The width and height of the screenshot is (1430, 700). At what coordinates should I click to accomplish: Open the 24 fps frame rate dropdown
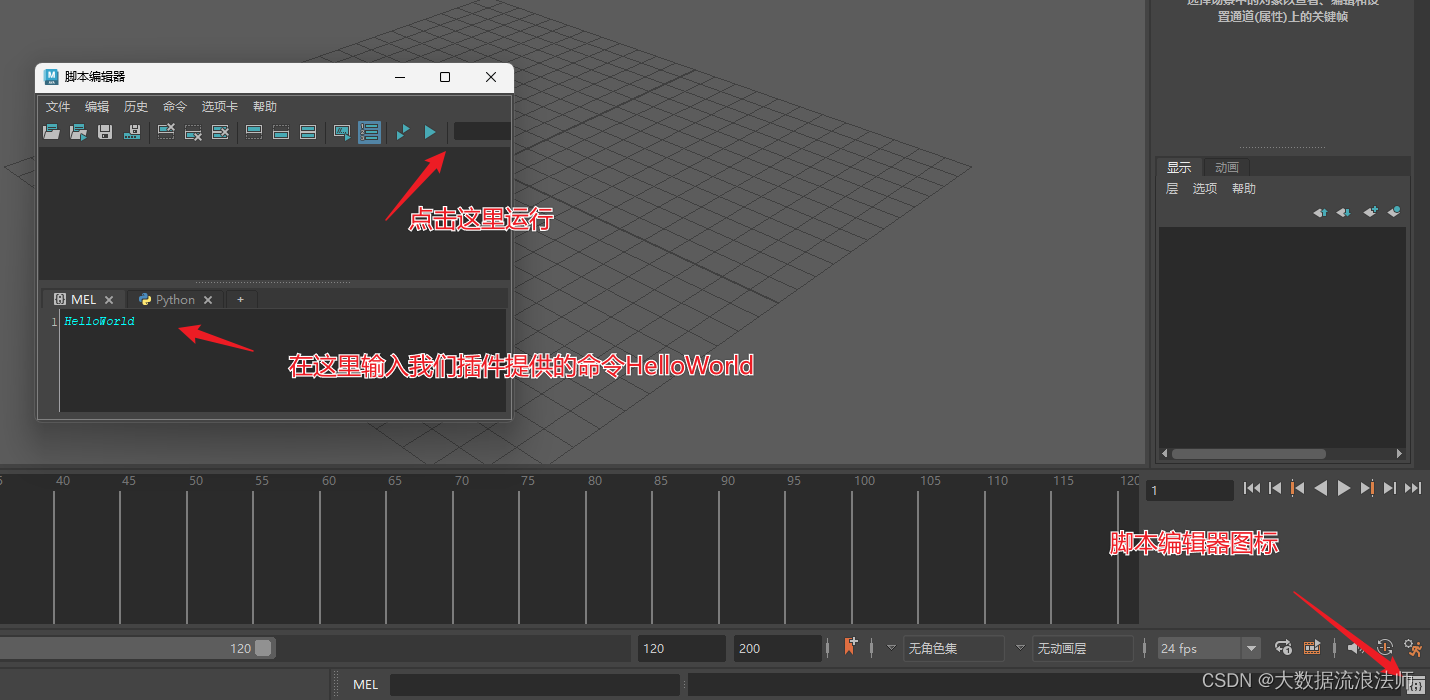click(x=1208, y=648)
